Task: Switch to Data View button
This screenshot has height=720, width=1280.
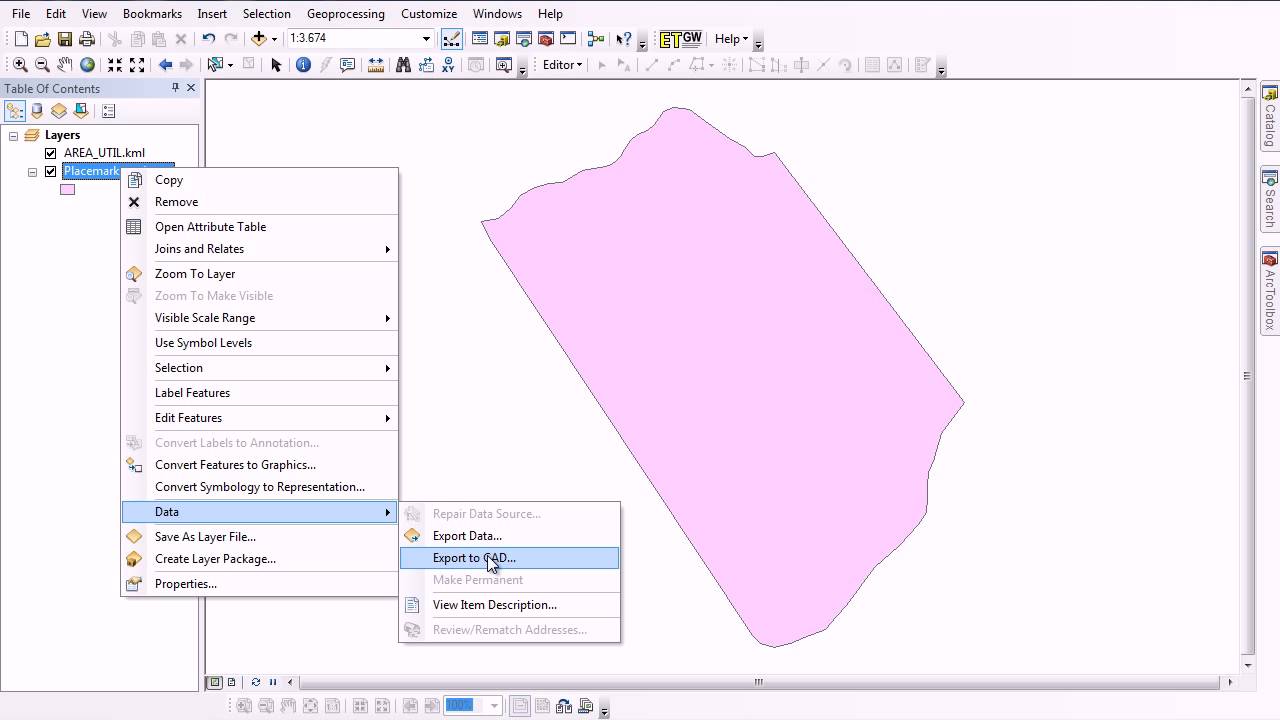Action: pos(214,682)
